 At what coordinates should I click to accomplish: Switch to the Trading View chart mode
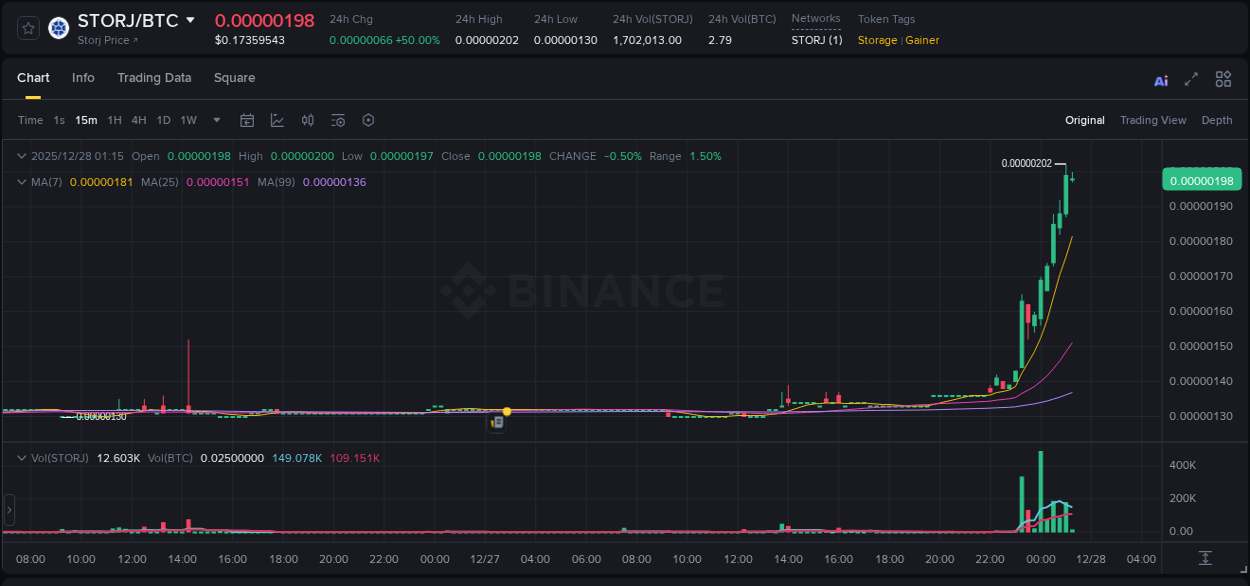click(x=1153, y=120)
